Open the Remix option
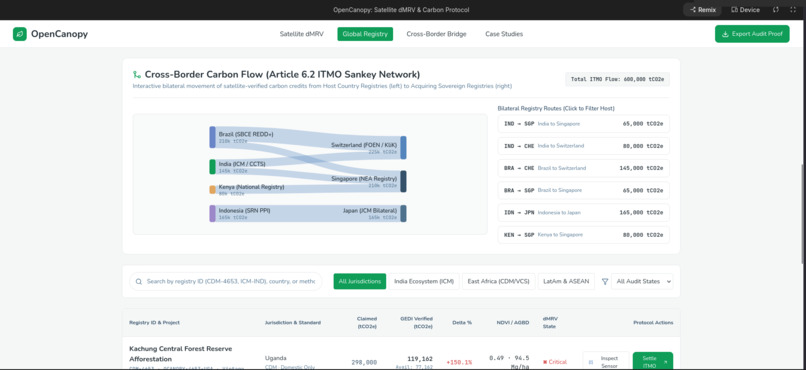 coord(703,10)
